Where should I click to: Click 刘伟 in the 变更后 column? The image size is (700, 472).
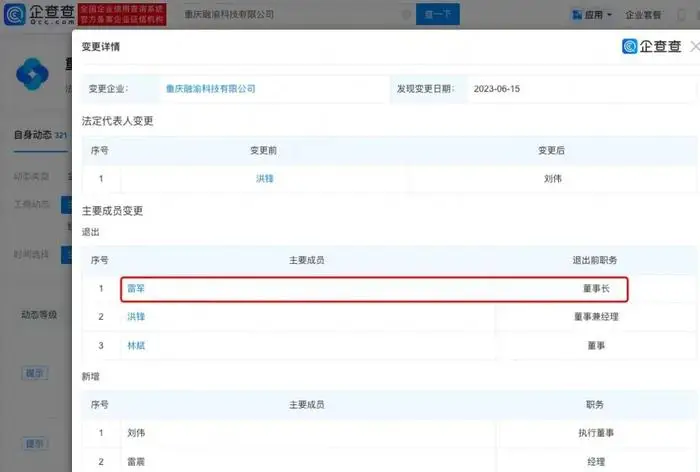coord(553,179)
